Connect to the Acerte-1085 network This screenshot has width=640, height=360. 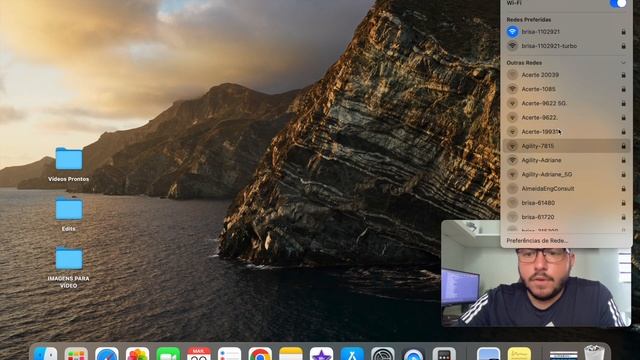pyautogui.click(x=566, y=89)
